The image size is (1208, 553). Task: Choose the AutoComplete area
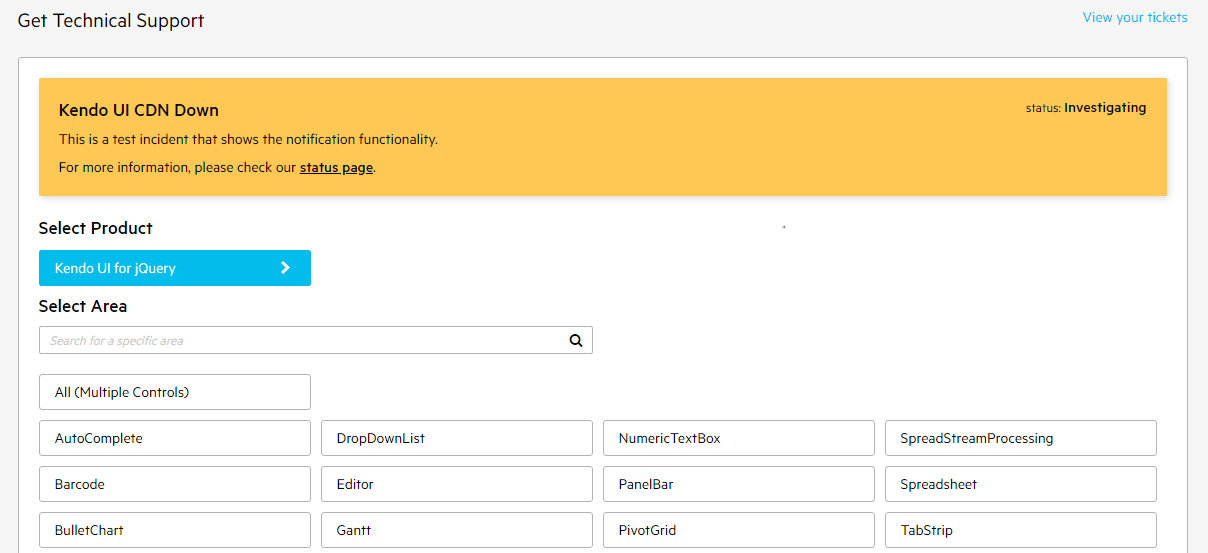[175, 438]
